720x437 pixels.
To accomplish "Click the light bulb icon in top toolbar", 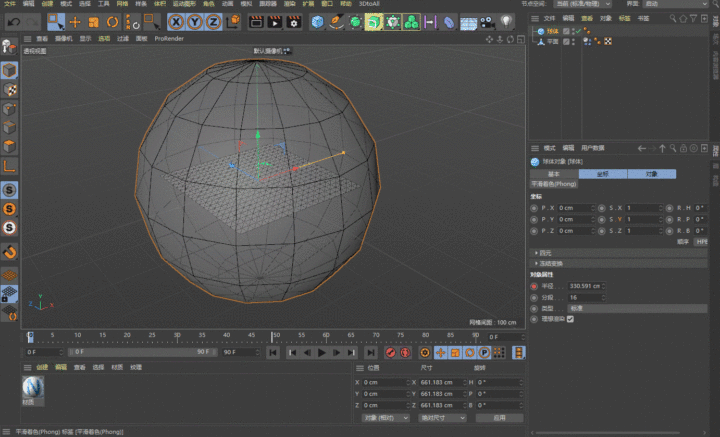I will pos(506,22).
